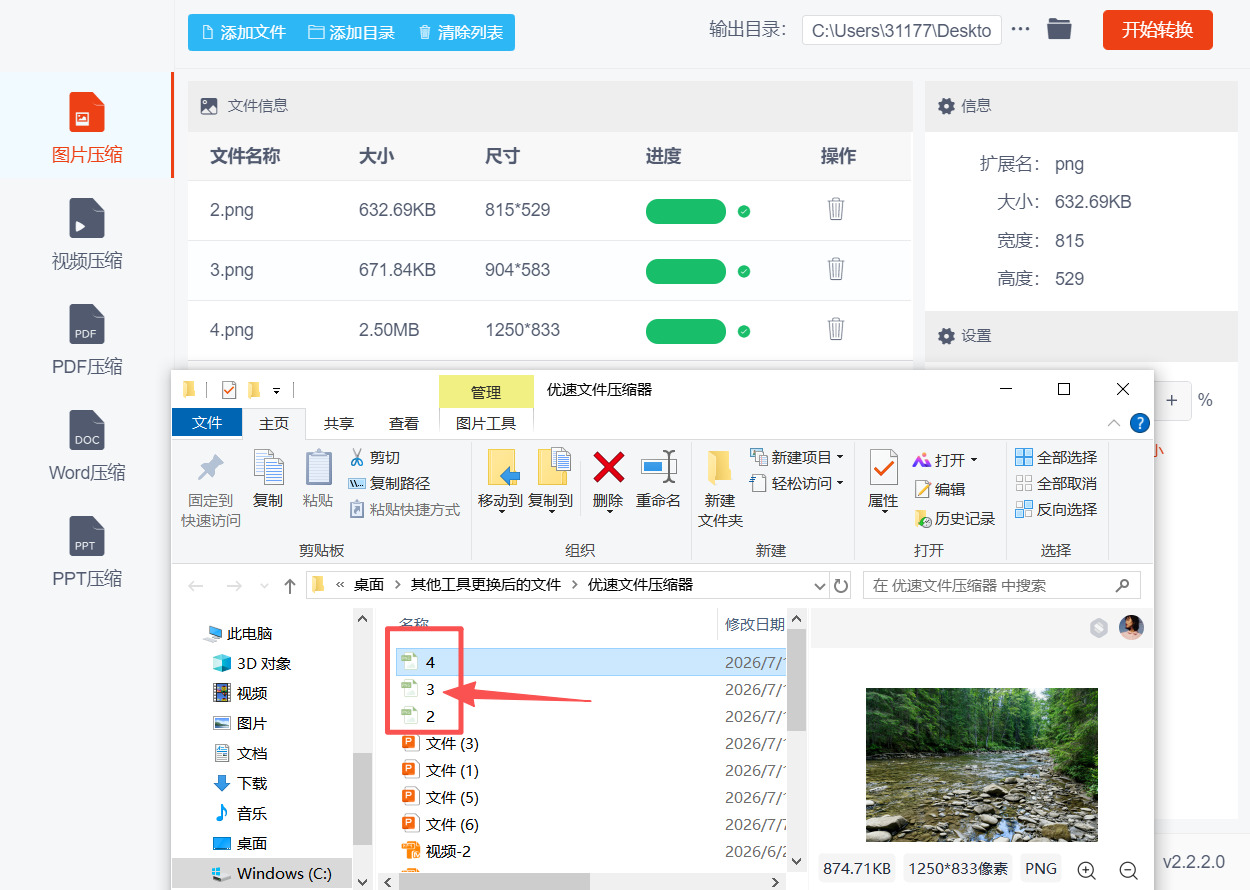Click the 清除列表 button
Image resolution: width=1250 pixels, height=890 pixels.
[x=460, y=32]
